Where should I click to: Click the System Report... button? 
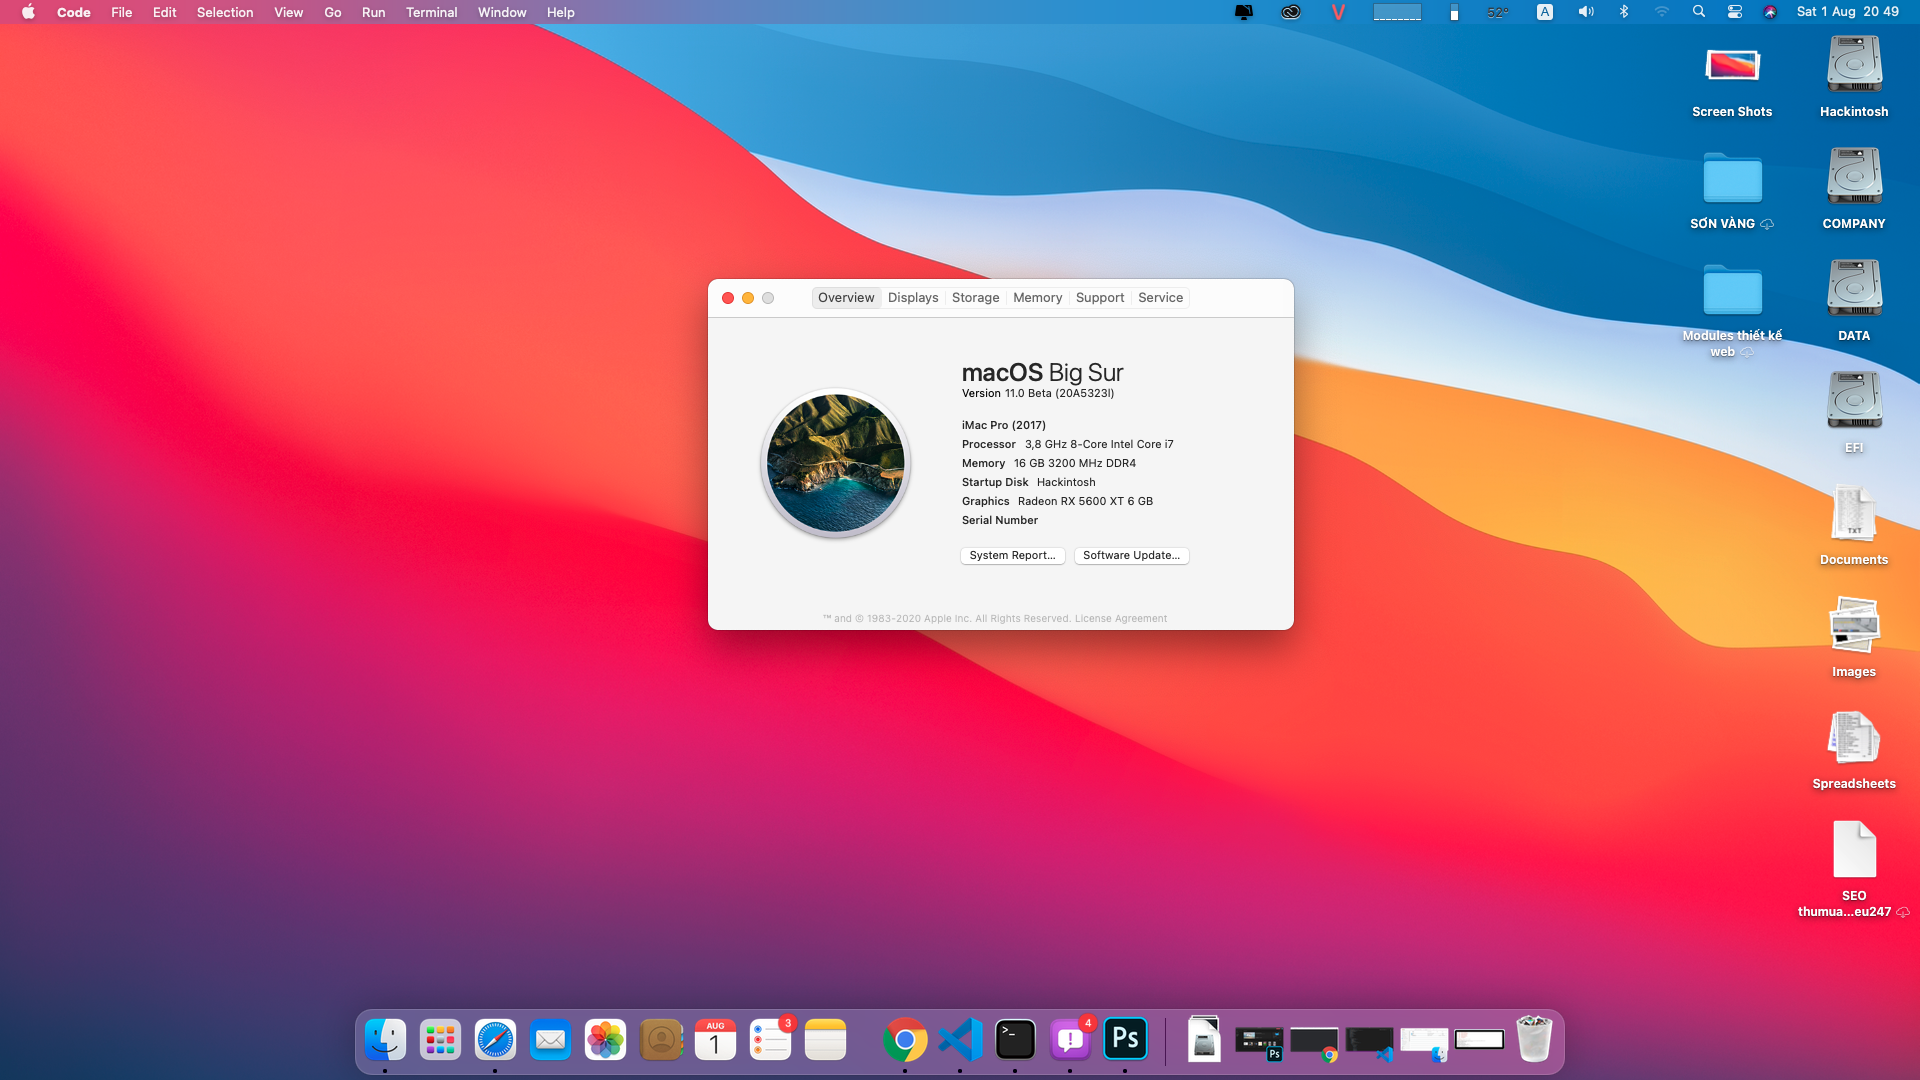click(x=1012, y=555)
